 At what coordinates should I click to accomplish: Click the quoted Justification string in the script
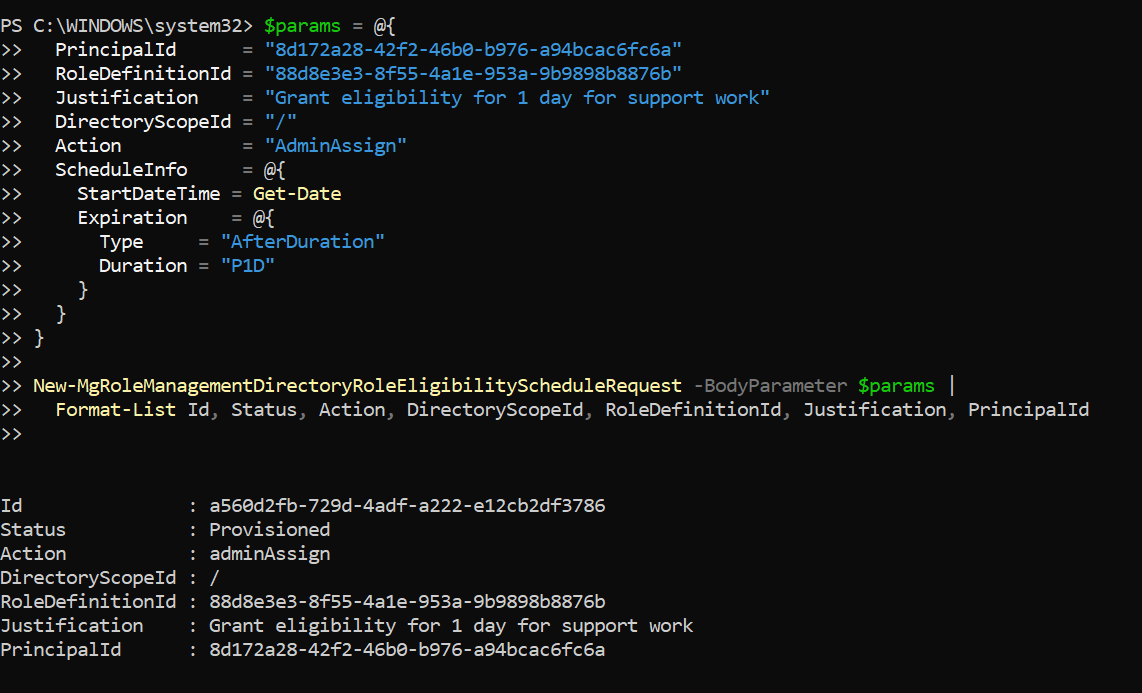pyautogui.click(x=516, y=98)
